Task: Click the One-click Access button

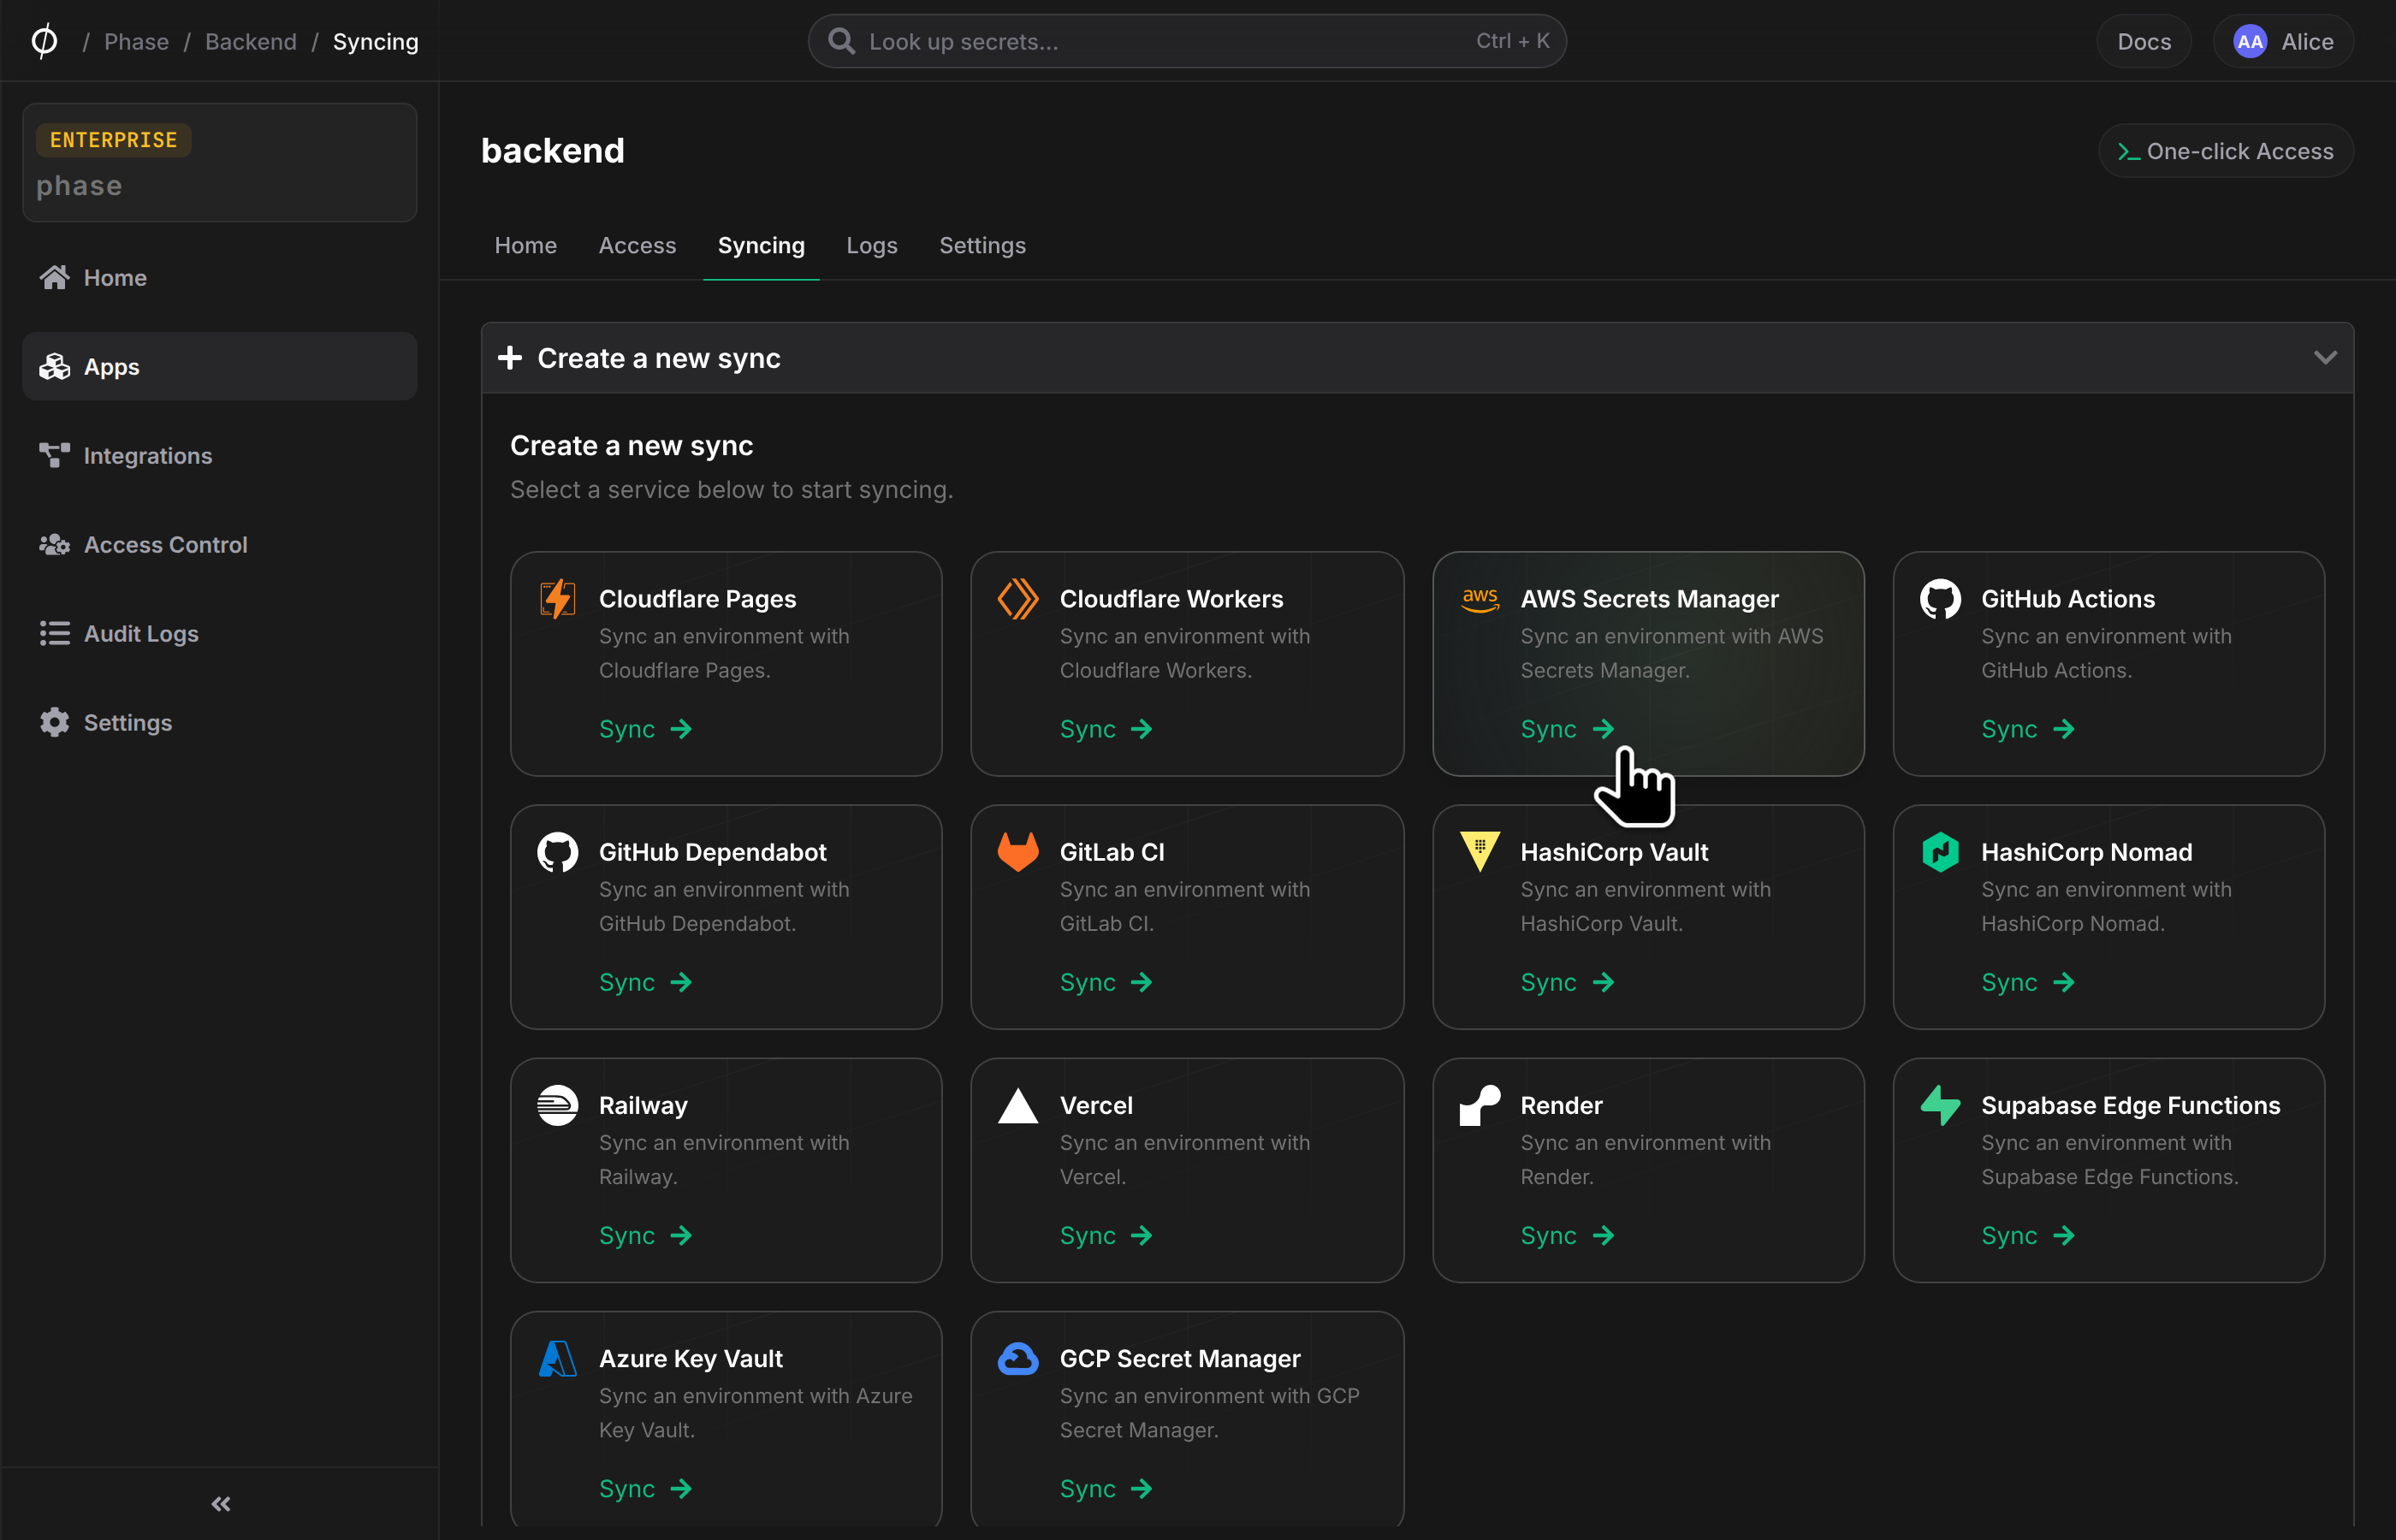Action: pos(2225,151)
